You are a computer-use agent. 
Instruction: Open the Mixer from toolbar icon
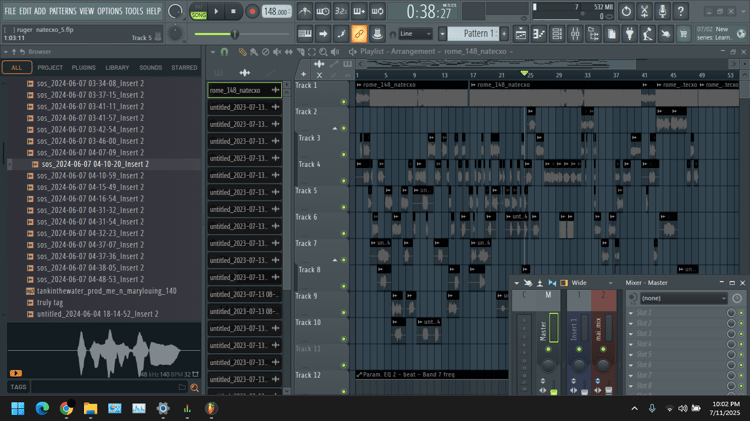575,34
